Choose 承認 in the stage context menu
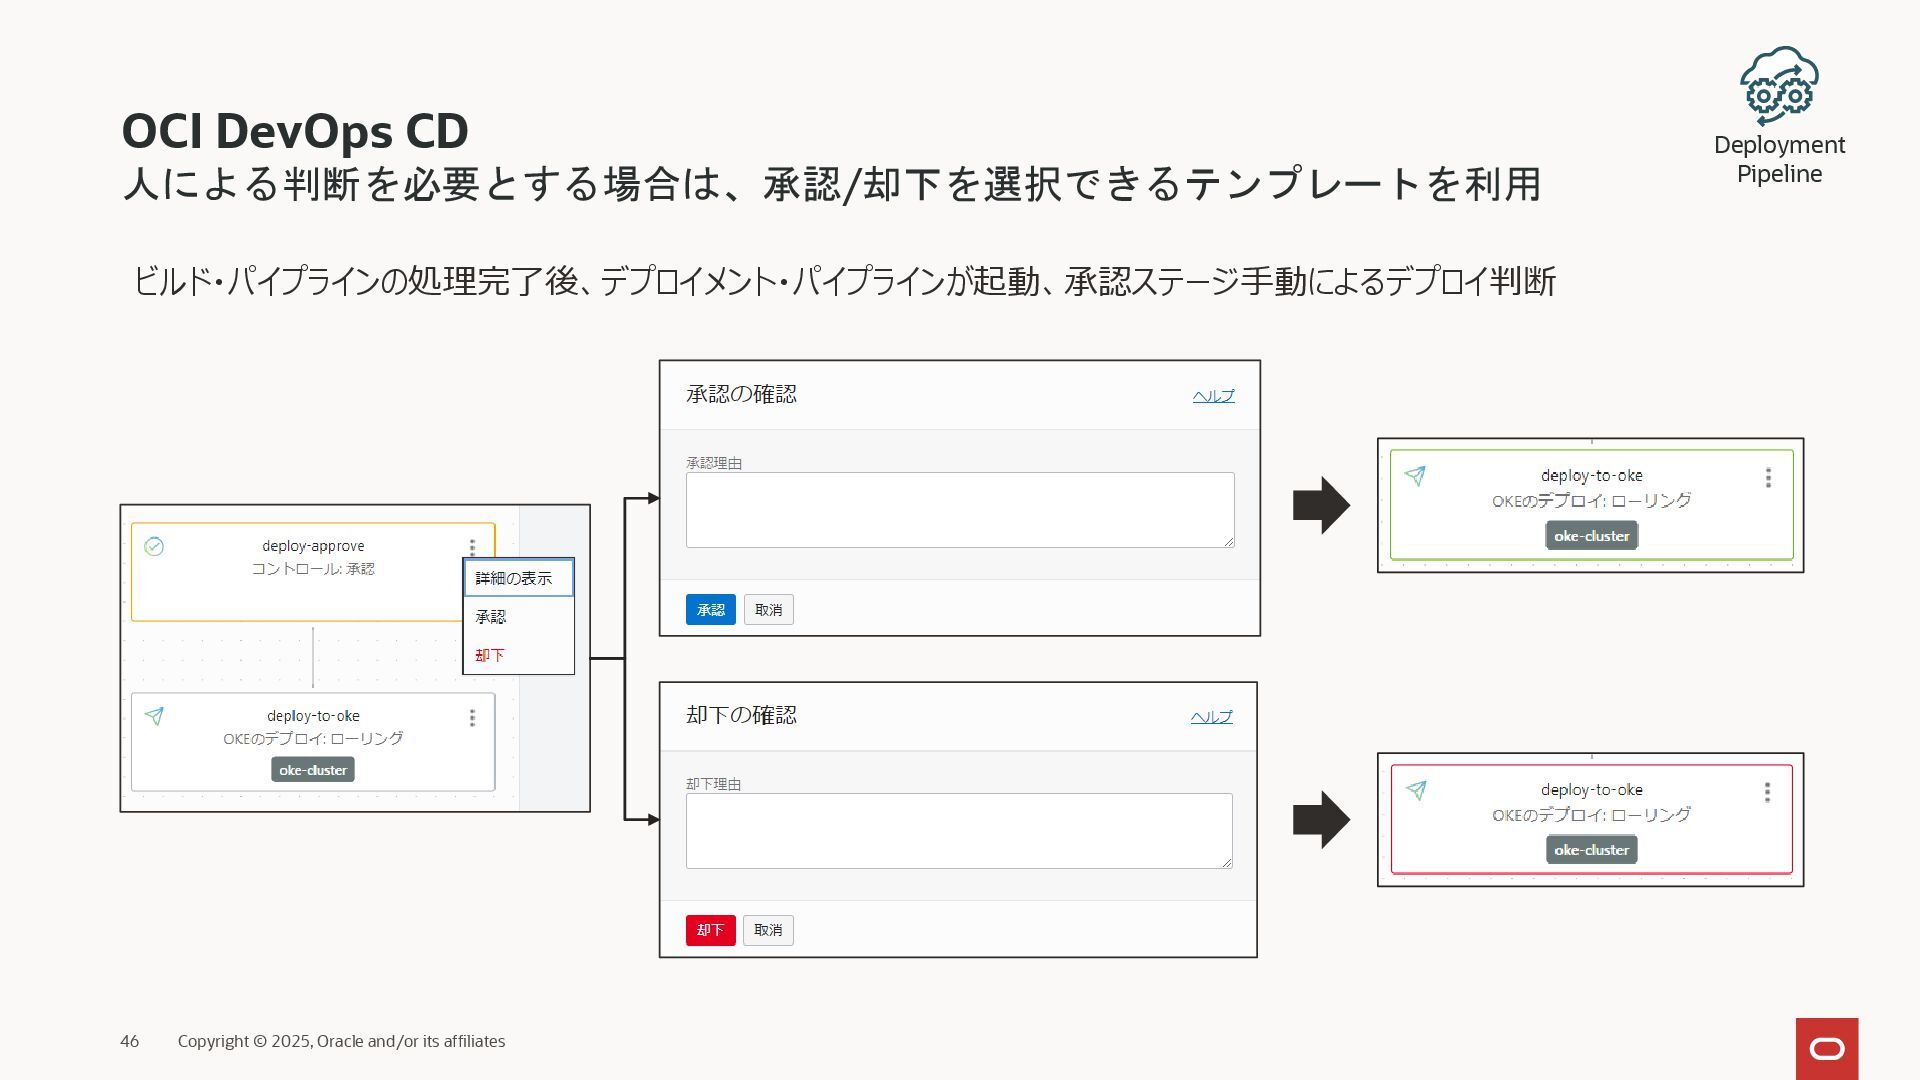Viewport: 1920px width, 1080px height. 491,617
